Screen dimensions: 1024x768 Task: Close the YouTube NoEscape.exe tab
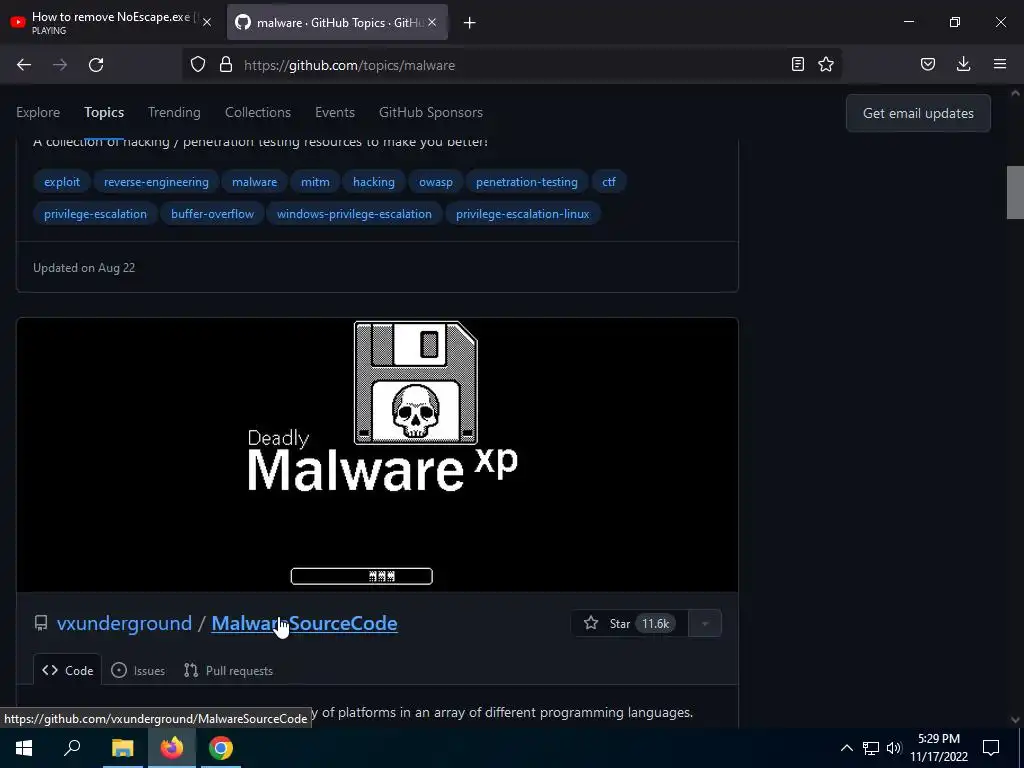(207, 22)
